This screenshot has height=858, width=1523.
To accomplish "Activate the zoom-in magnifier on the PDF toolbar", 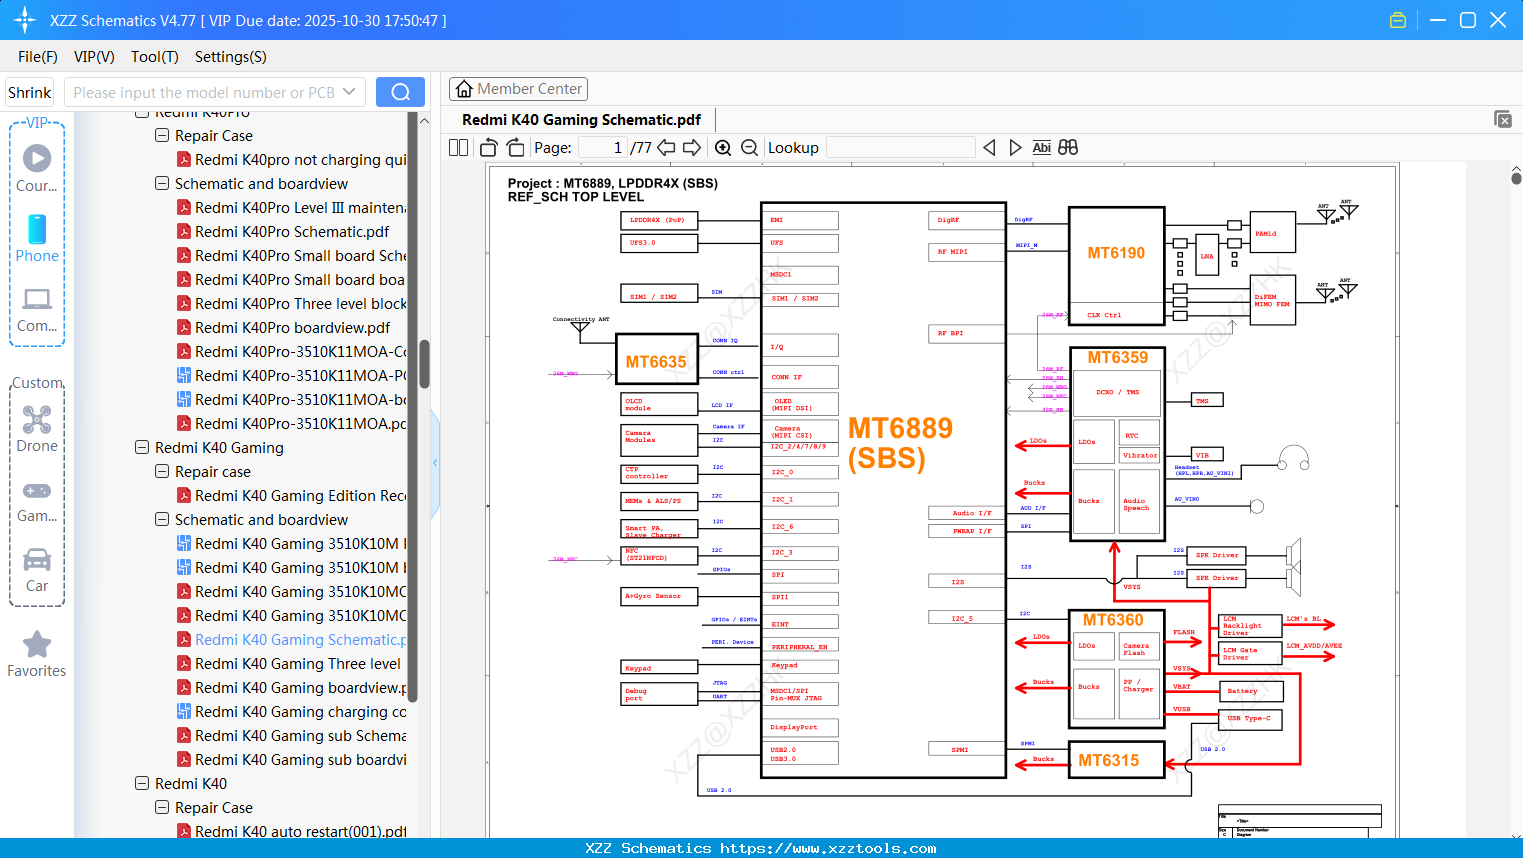I will [723, 147].
